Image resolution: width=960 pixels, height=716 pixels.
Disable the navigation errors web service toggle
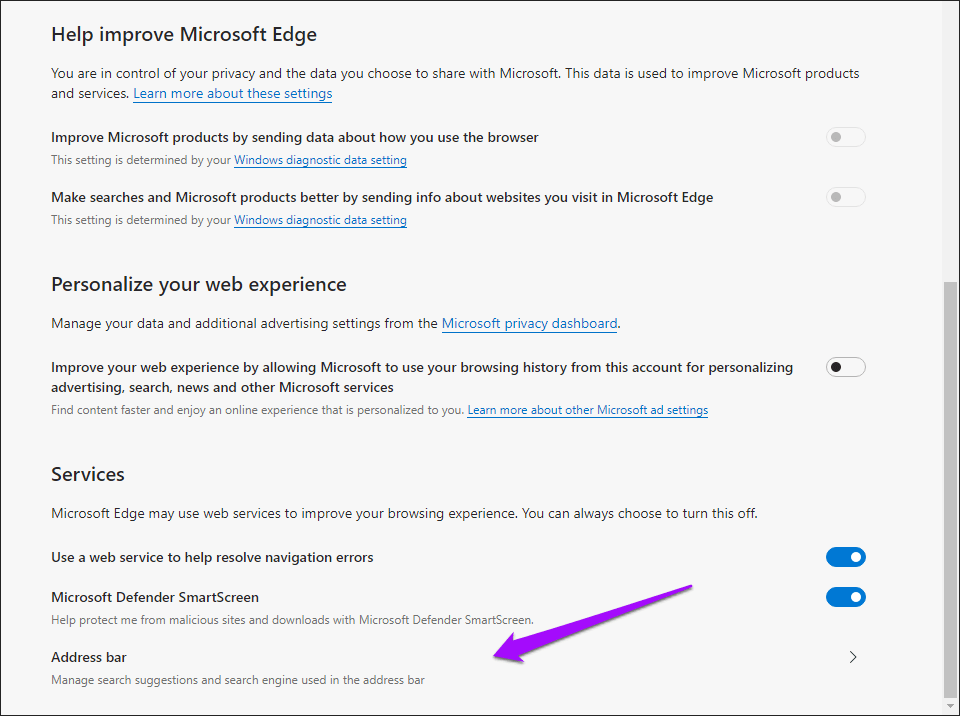pos(845,557)
